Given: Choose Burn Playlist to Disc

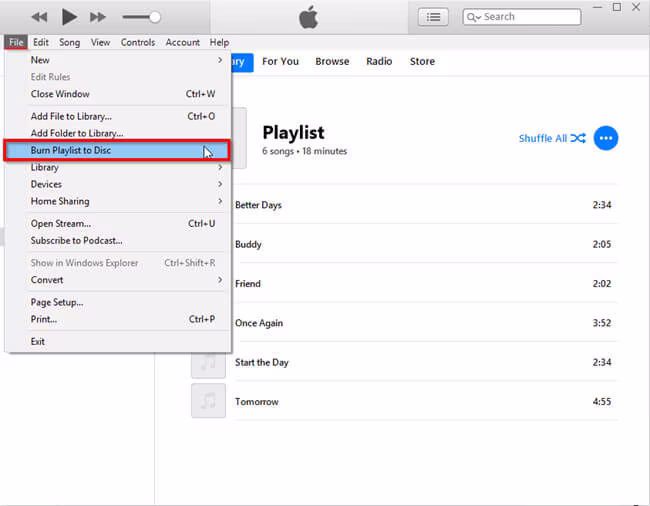Looking at the screenshot, I should 116,150.
